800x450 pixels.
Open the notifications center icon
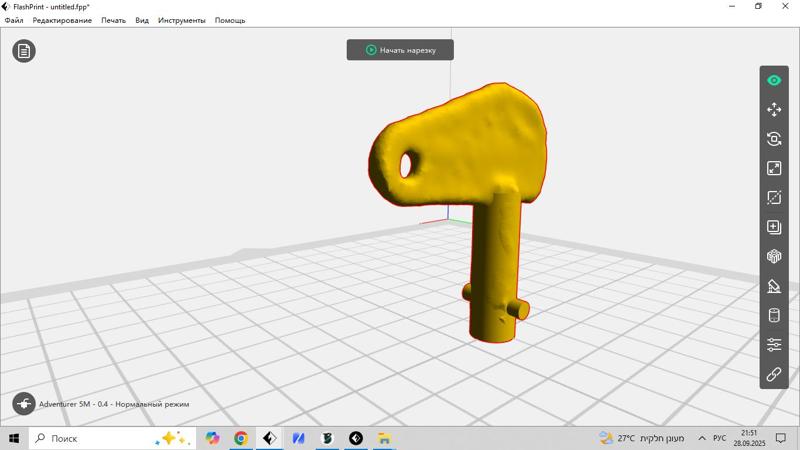coord(781,438)
